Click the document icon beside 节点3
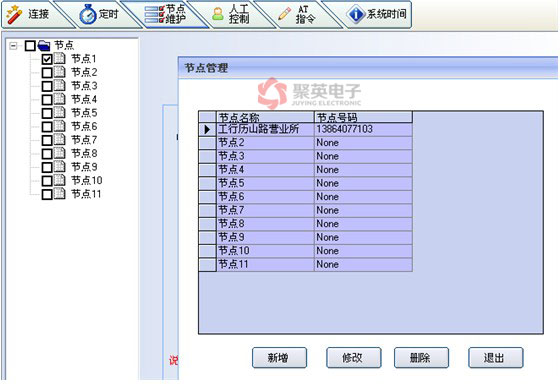Image resolution: width=560 pixels, height=388 pixels. pyautogui.click(x=60, y=86)
